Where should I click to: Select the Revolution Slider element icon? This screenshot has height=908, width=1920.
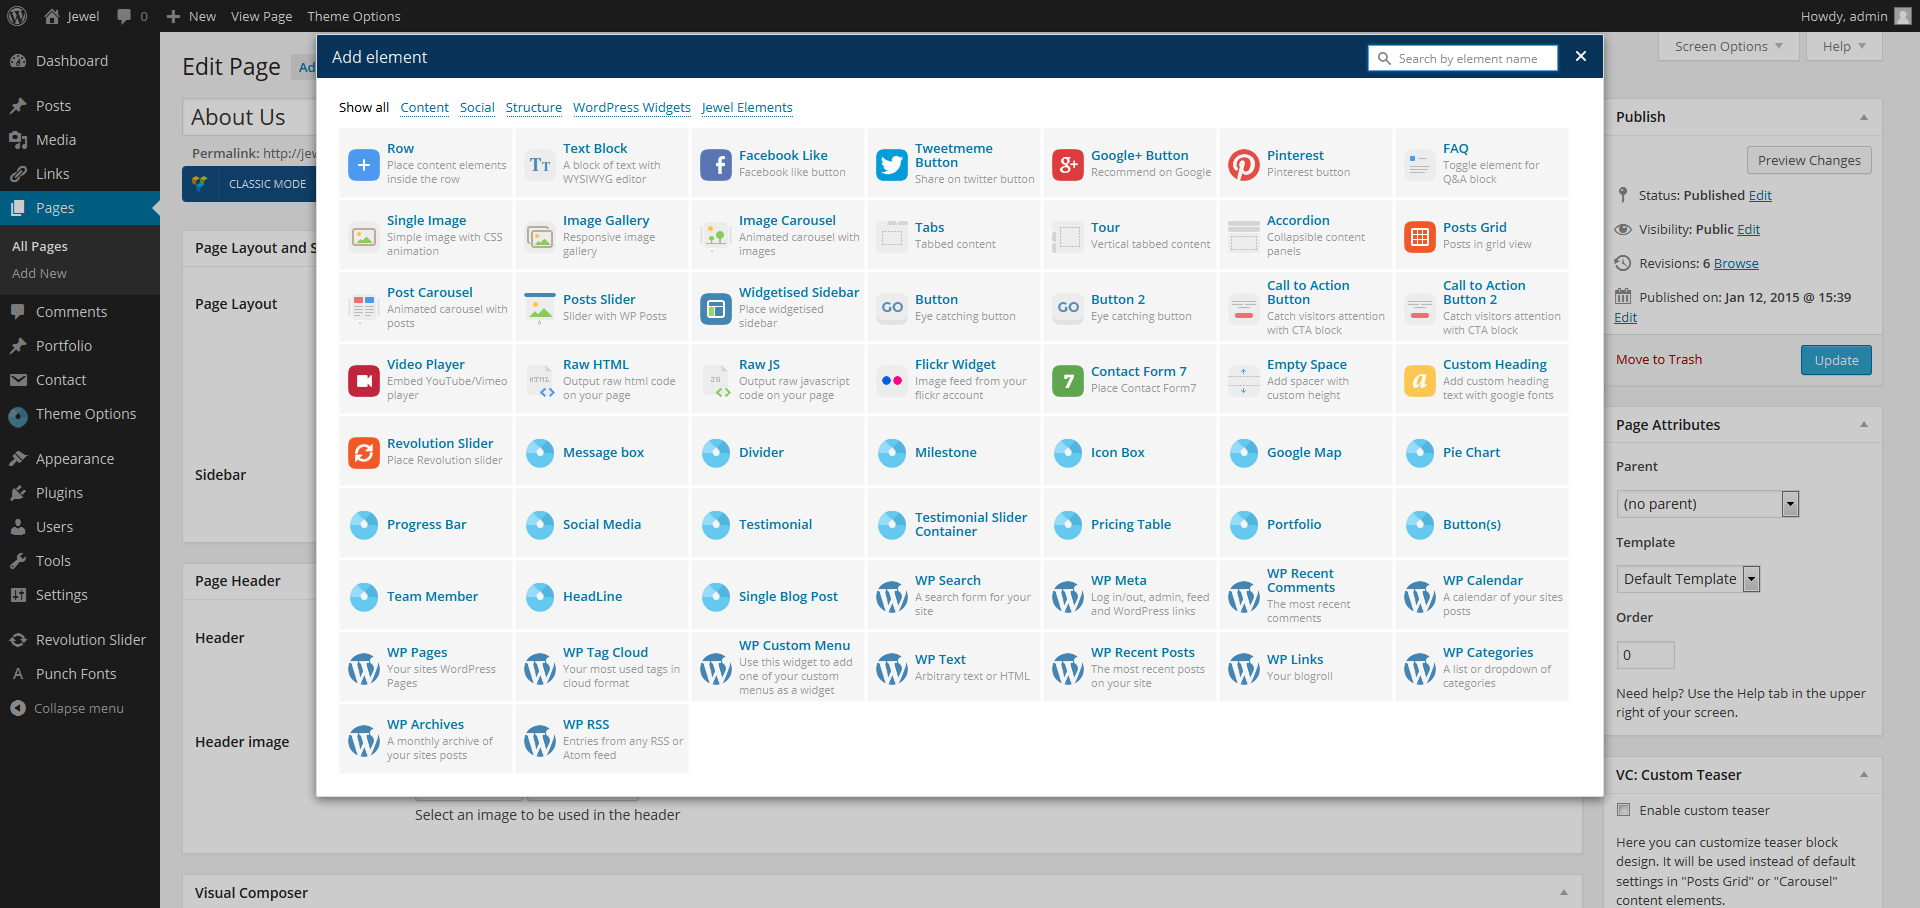click(364, 452)
